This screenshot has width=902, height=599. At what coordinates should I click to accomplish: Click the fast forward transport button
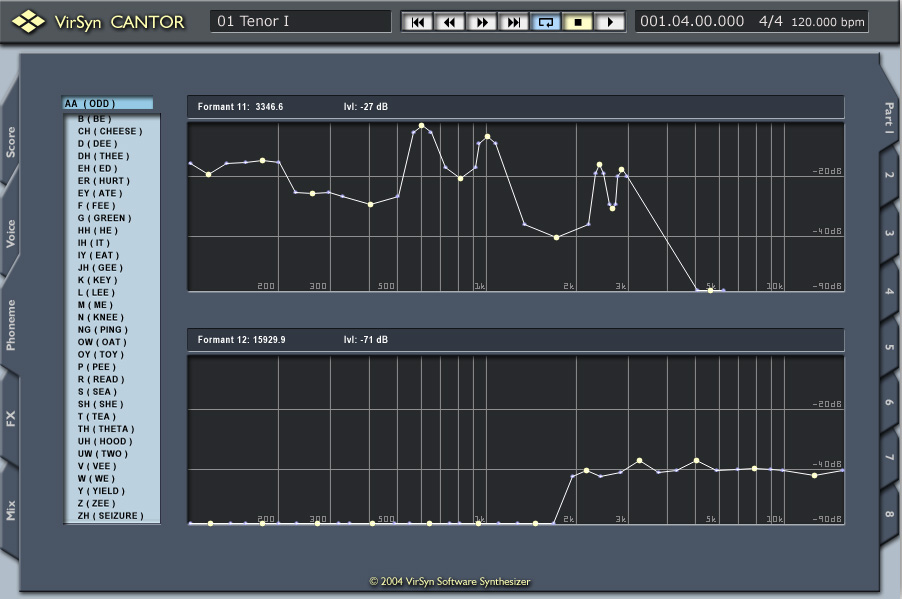(x=481, y=22)
